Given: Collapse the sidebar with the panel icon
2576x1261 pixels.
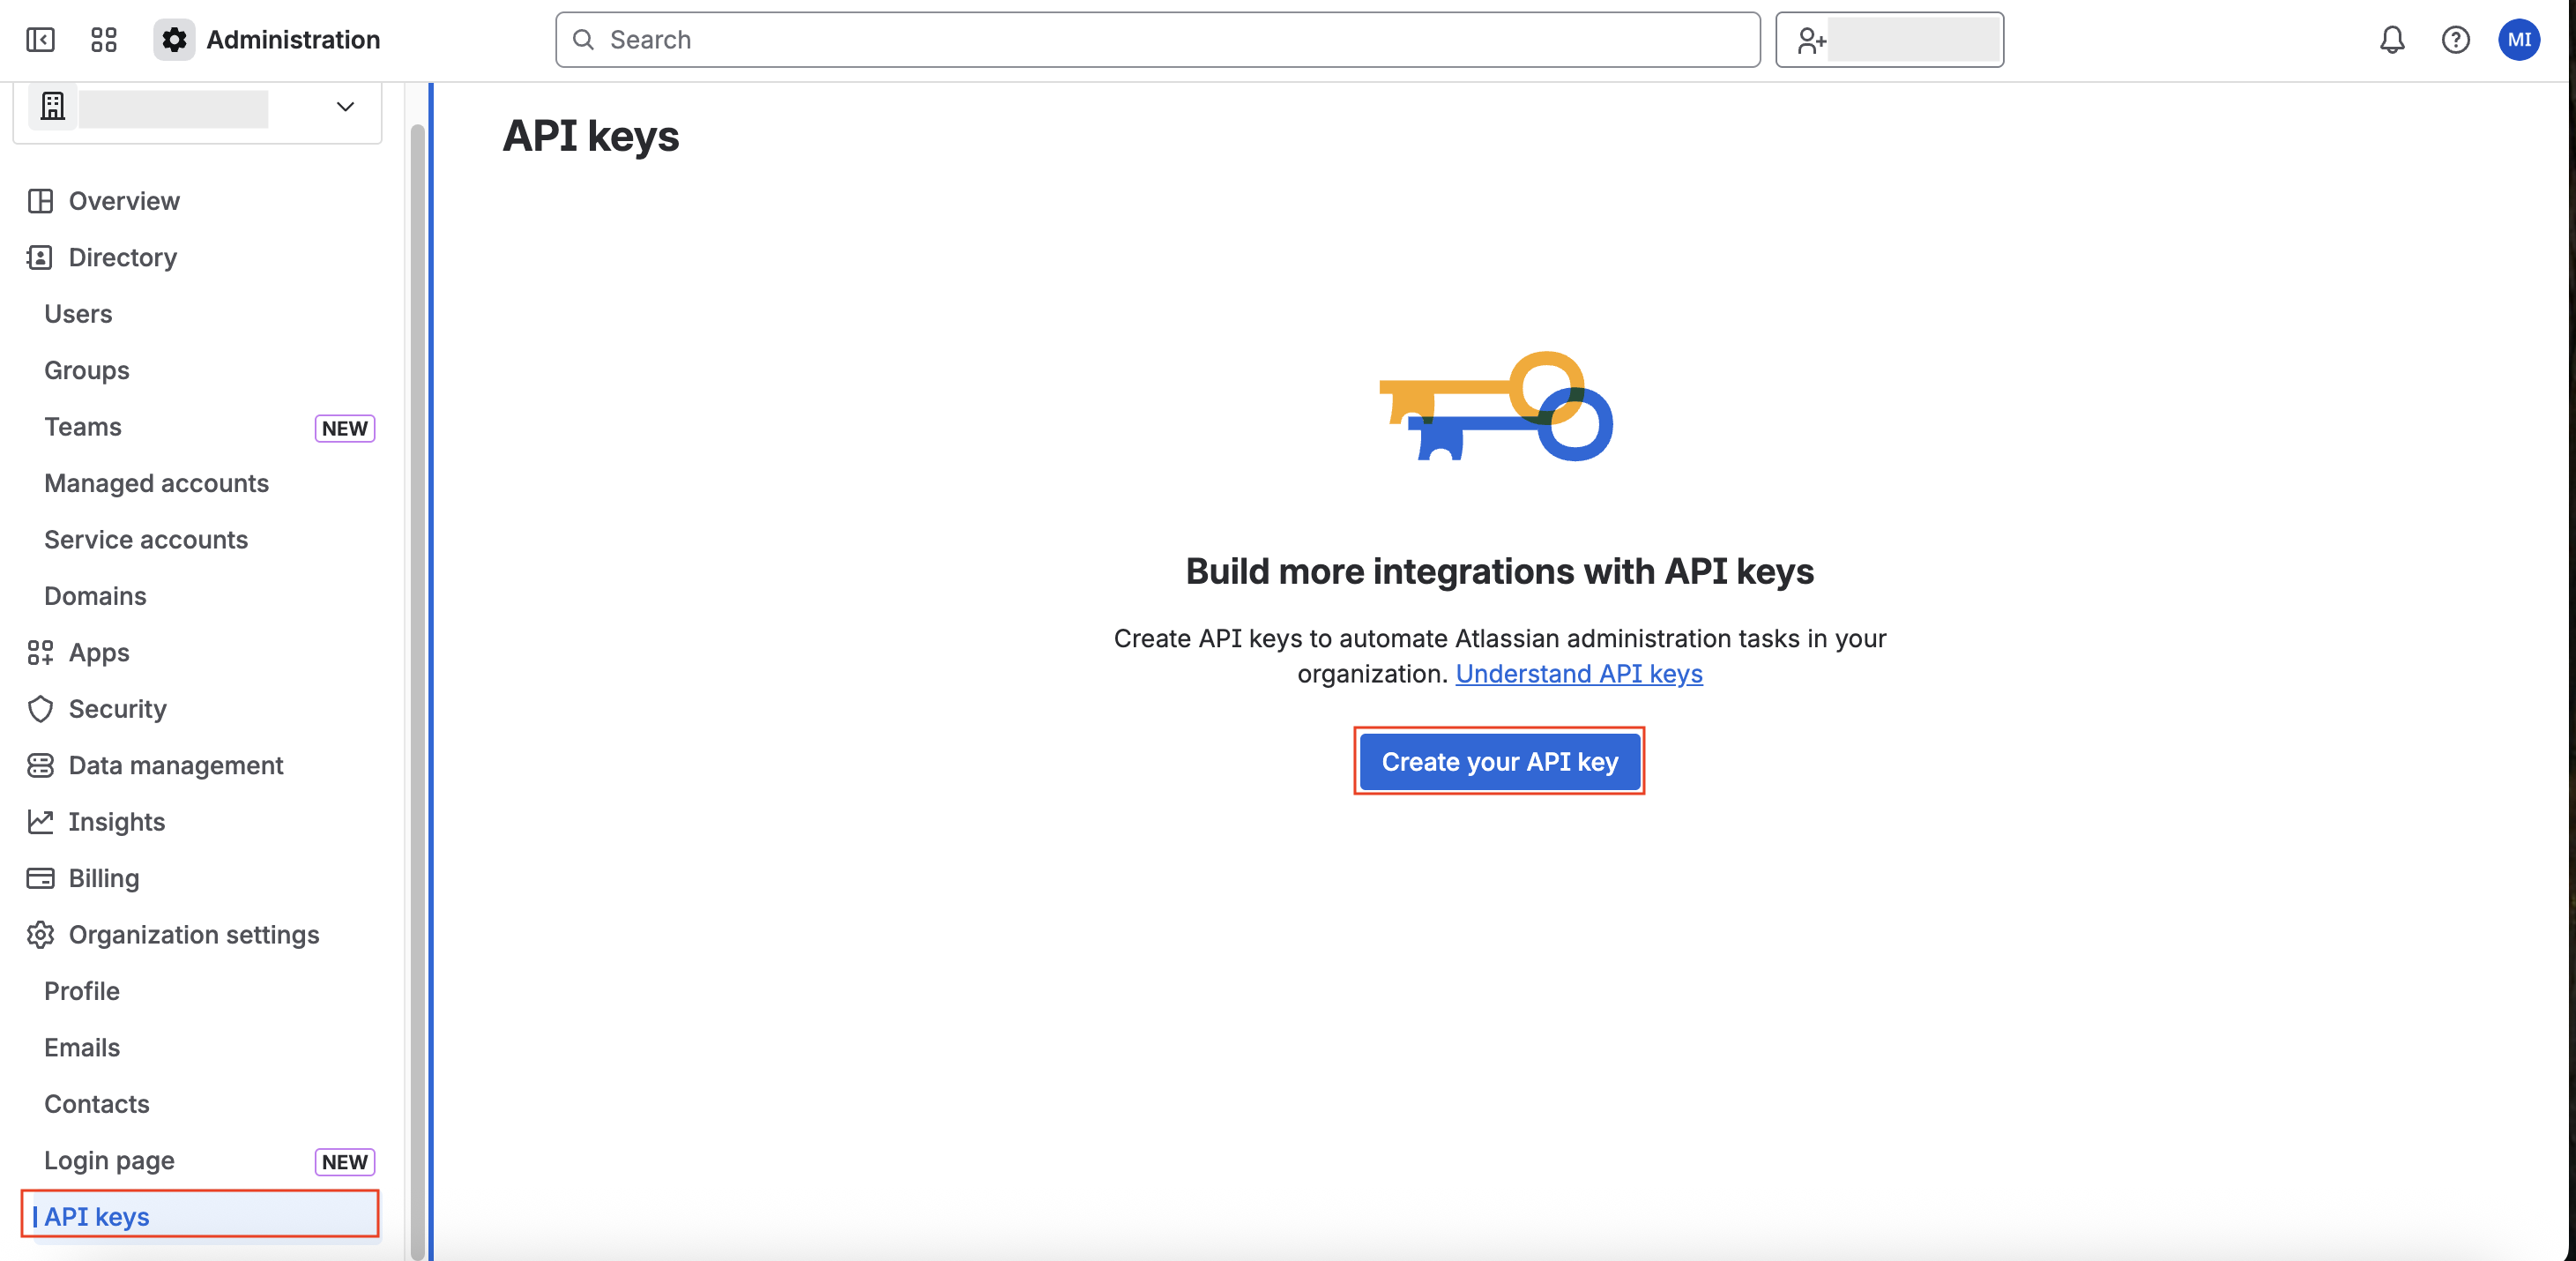Looking at the screenshot, I should (x=40, y=40).
